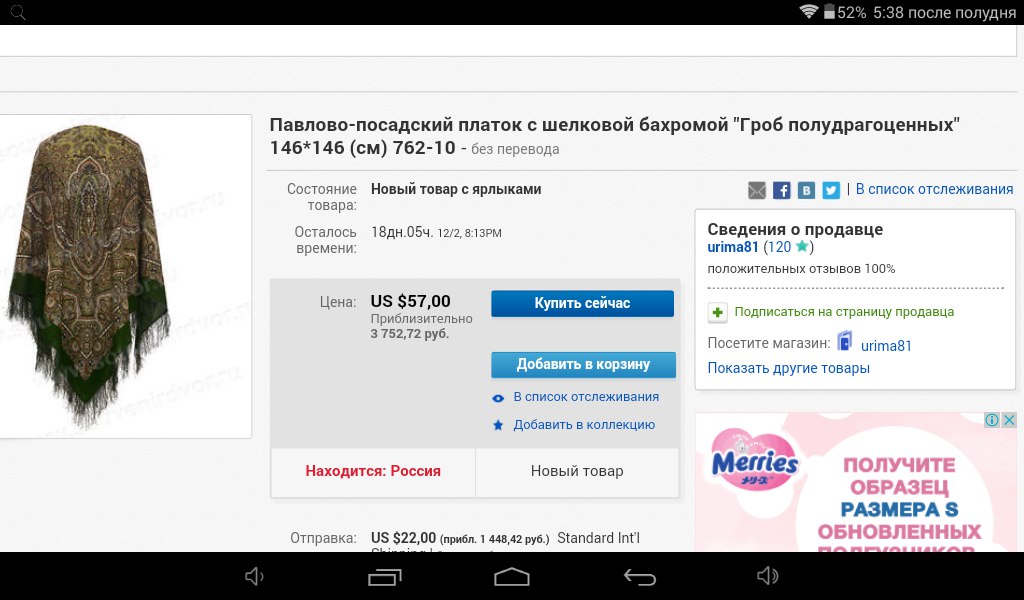Share listing via email icon
Screen dimensions: 1024x600
pos(756,190)
